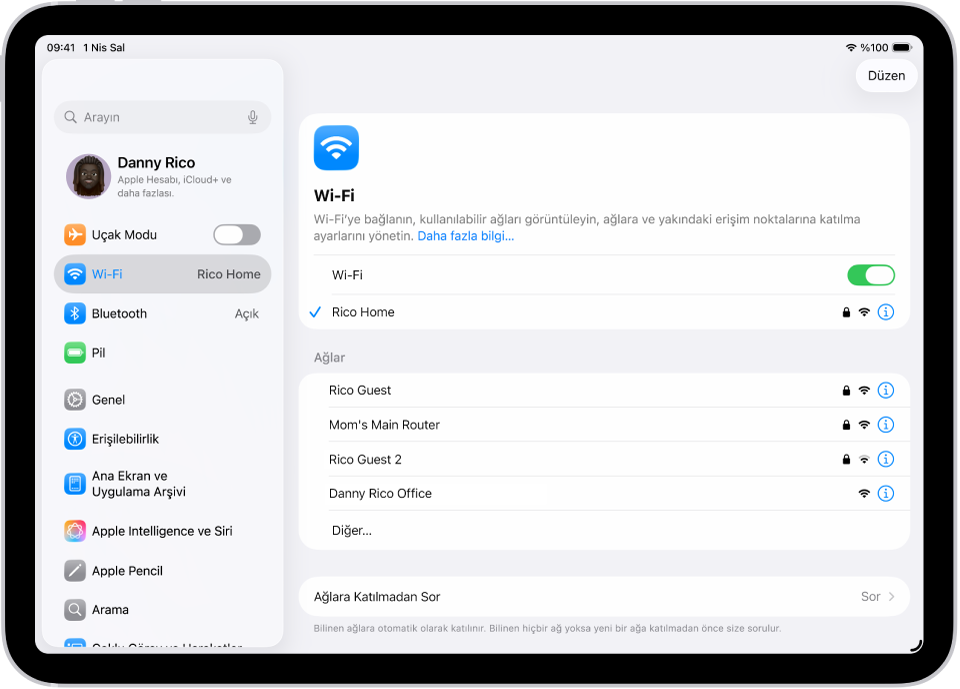Open the Pil settings item

pos(162,353)
